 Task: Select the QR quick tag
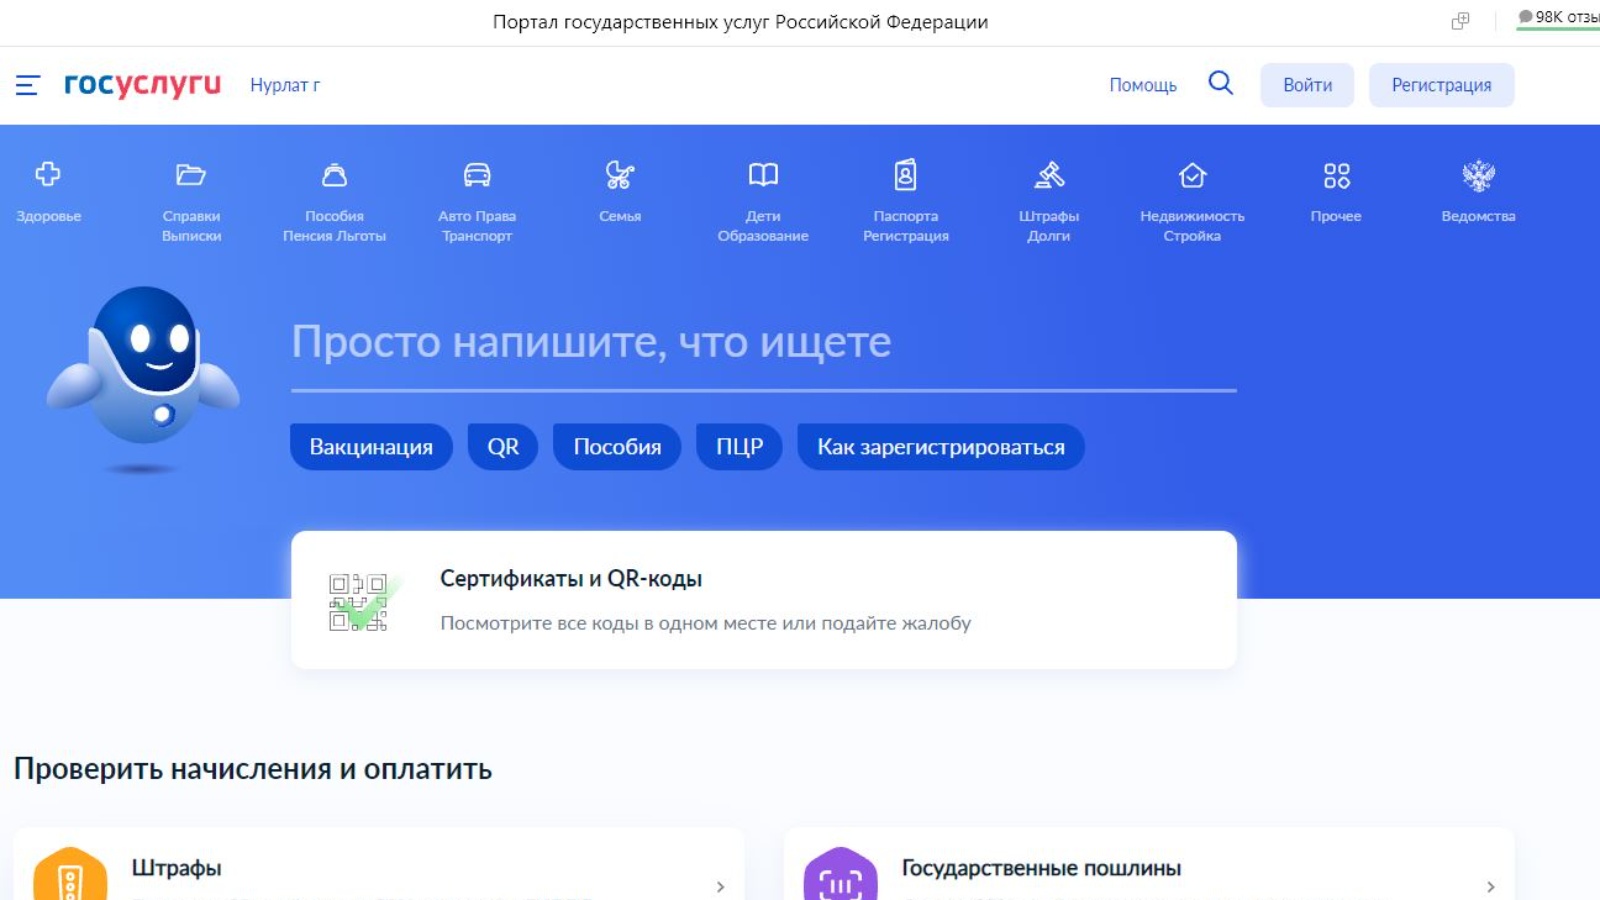(x=503, y=447)
